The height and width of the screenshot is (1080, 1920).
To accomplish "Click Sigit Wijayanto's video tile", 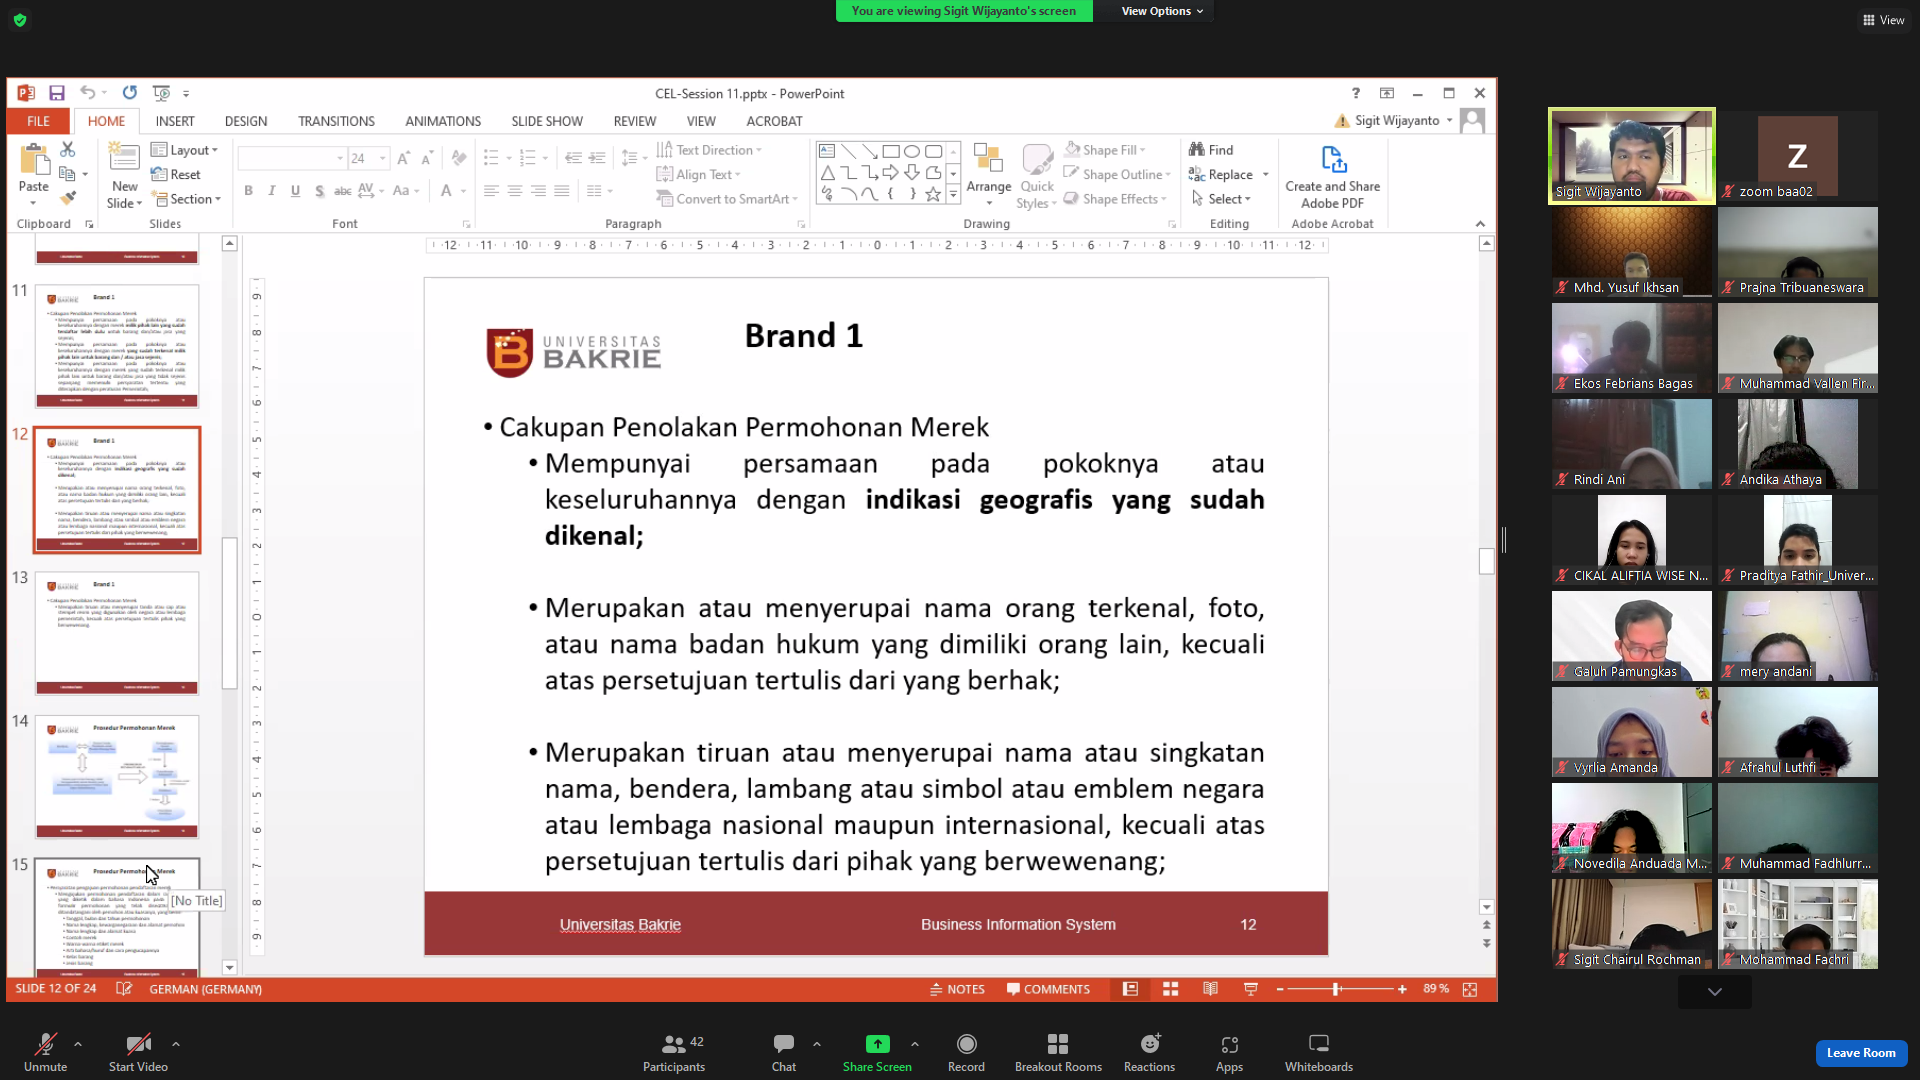I will click(x=1632, y=156).
